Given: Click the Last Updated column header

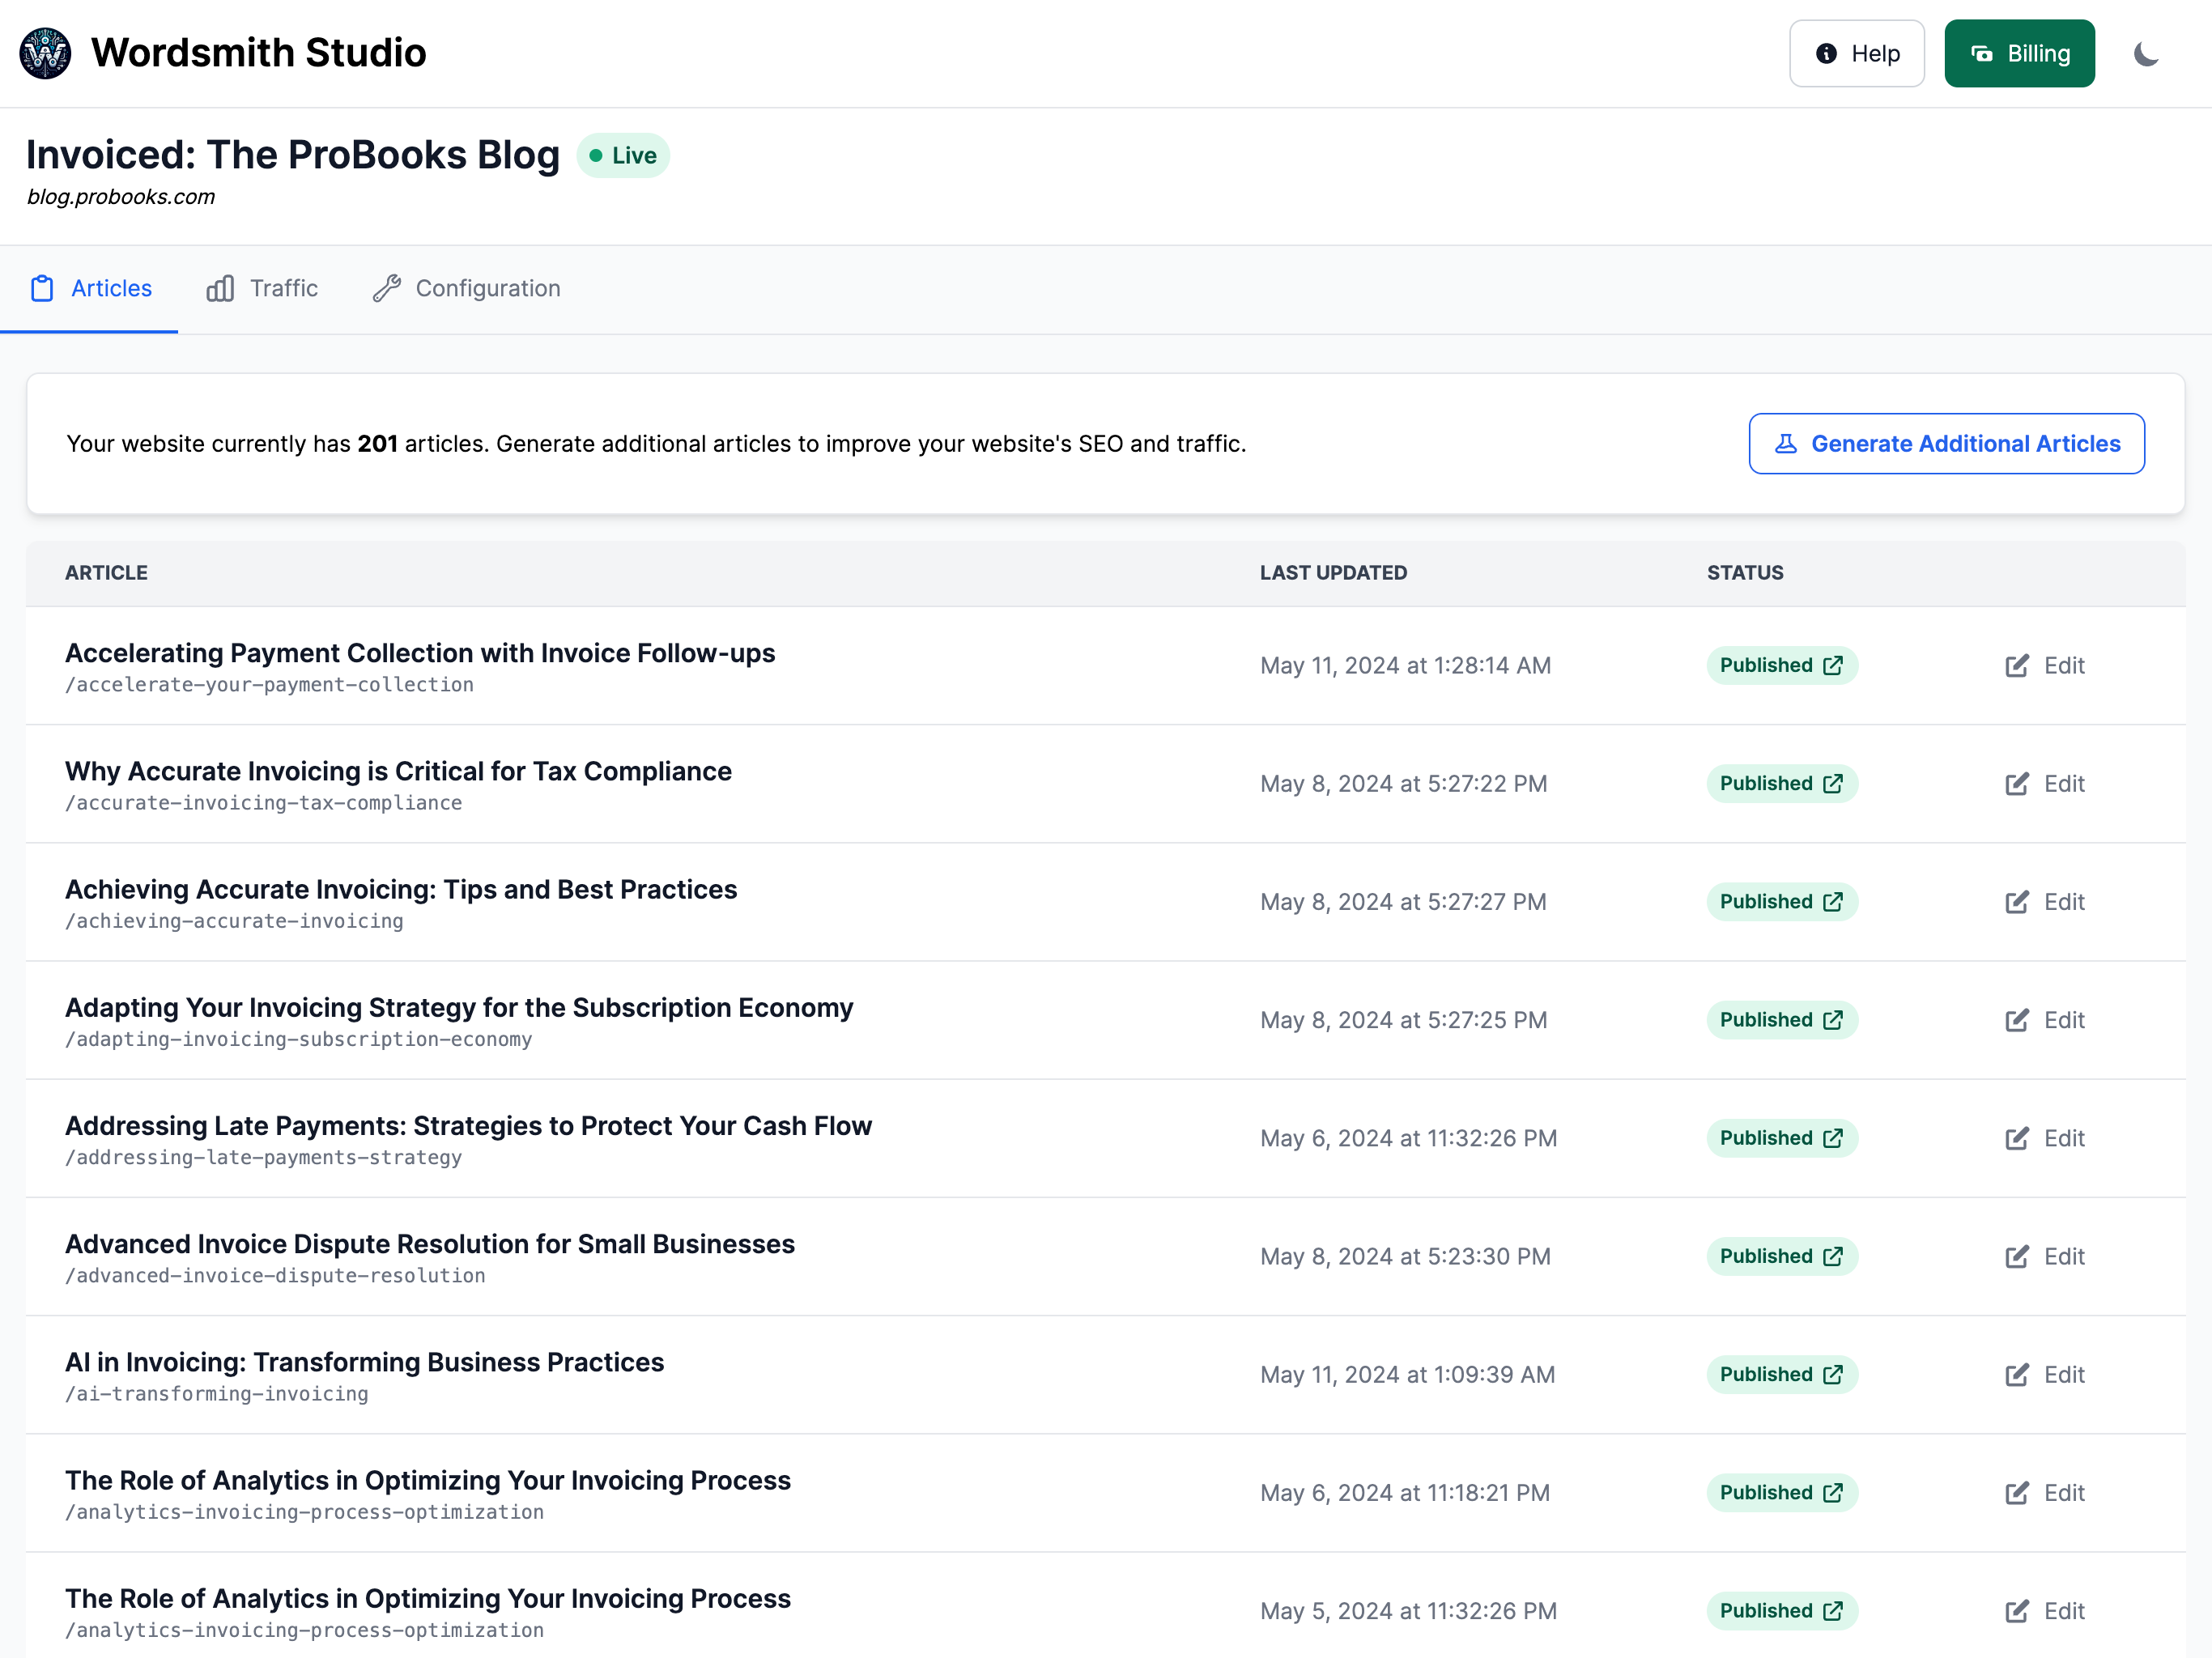Looking at the screenshot, I should point(1332,573).
